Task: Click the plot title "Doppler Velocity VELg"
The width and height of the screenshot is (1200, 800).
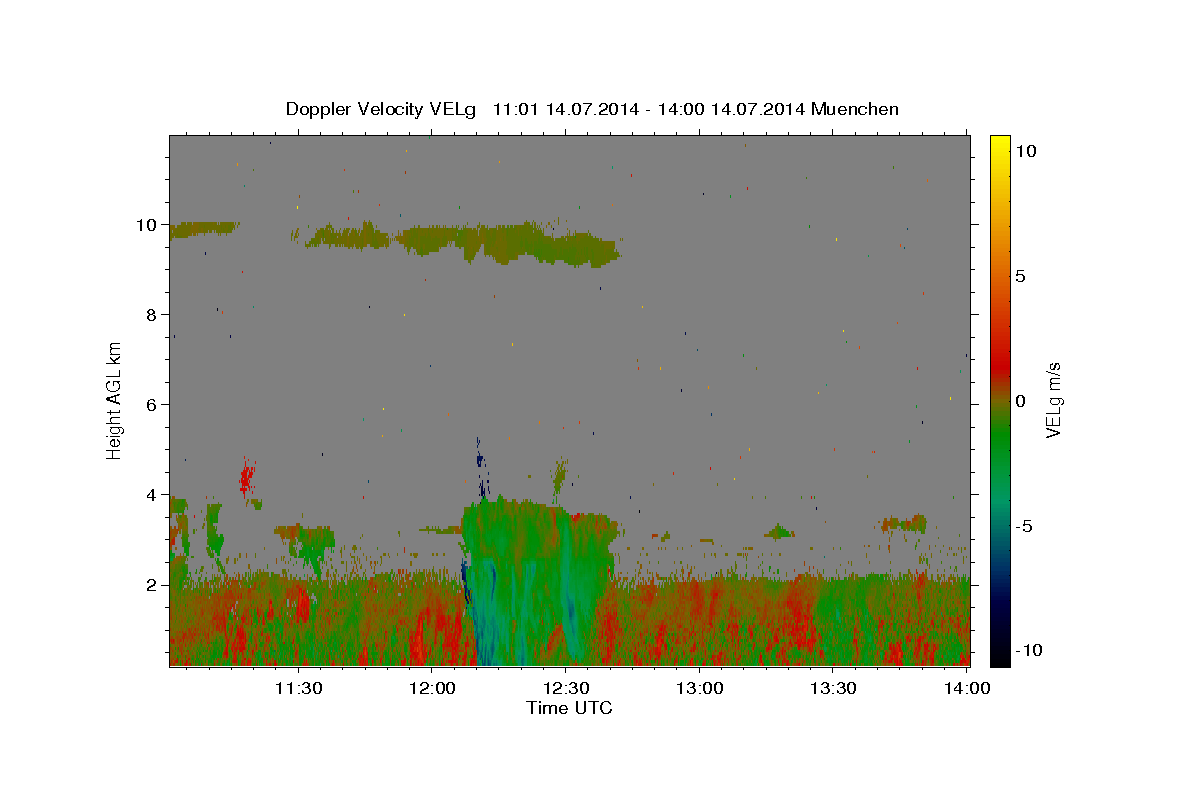Action: 383,109
